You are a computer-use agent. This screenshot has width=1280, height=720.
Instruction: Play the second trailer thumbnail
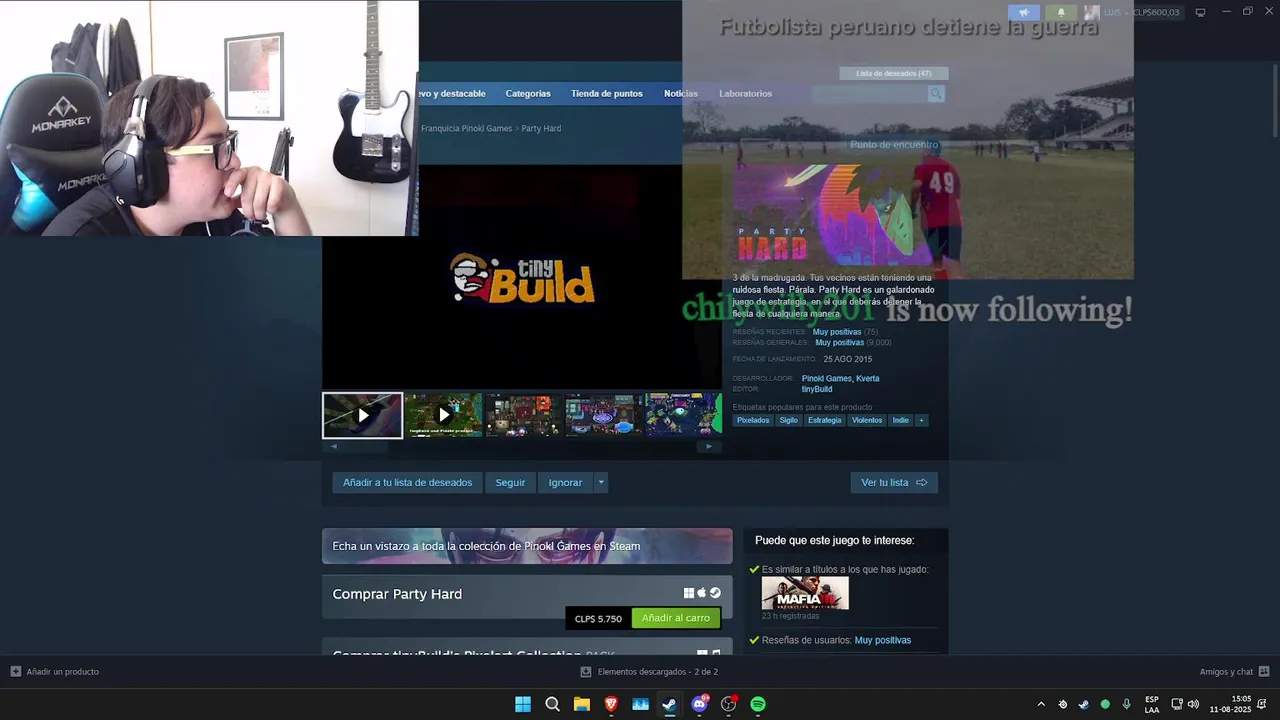point(443,415)
